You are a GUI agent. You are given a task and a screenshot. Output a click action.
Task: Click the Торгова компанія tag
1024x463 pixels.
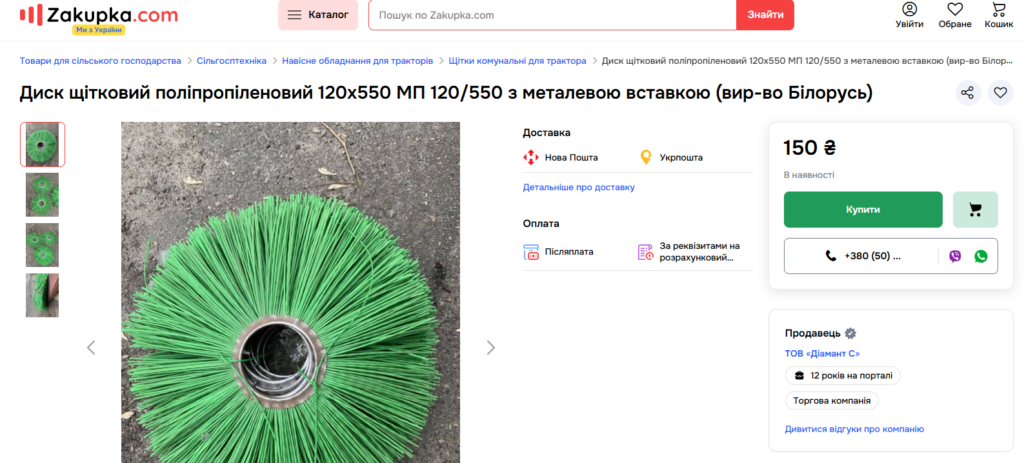pos(831,400)
